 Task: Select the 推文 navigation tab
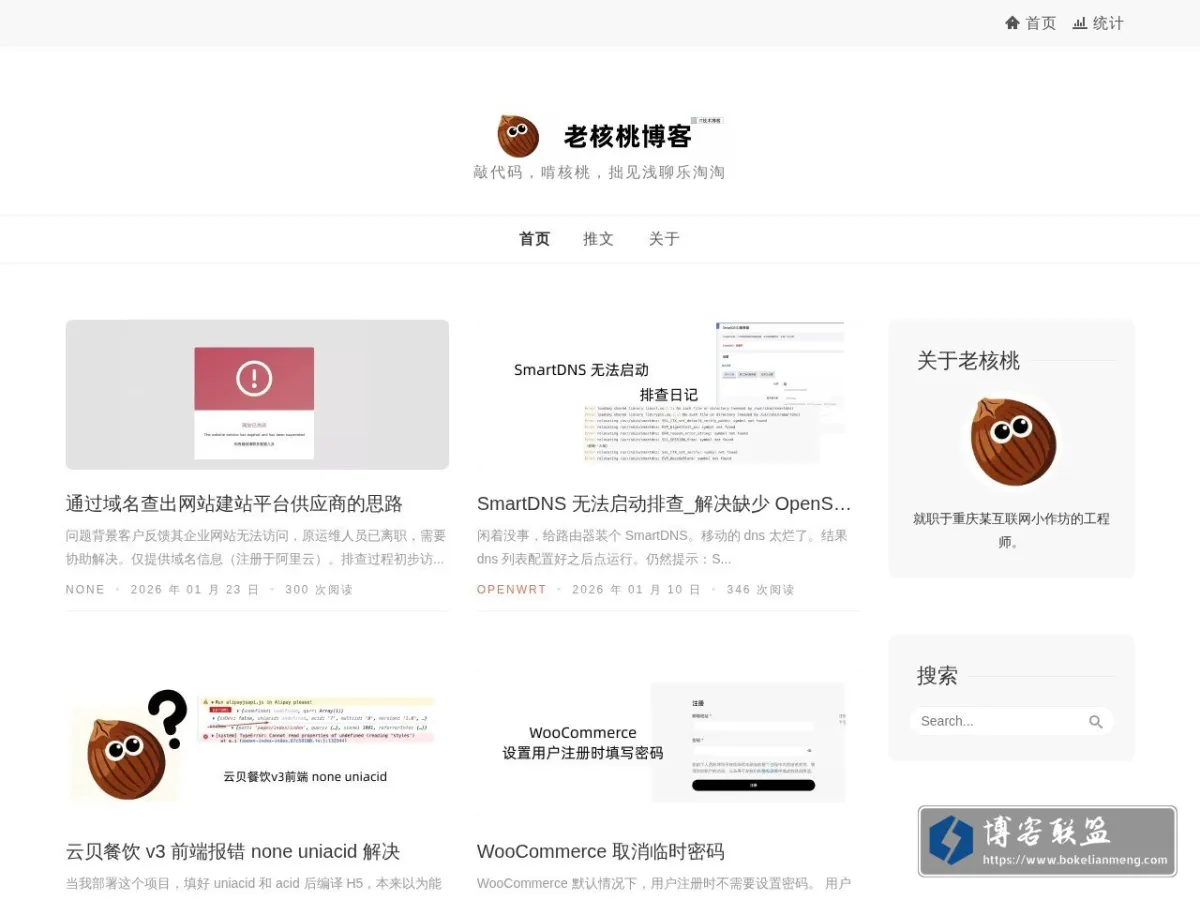coord(598,239)
